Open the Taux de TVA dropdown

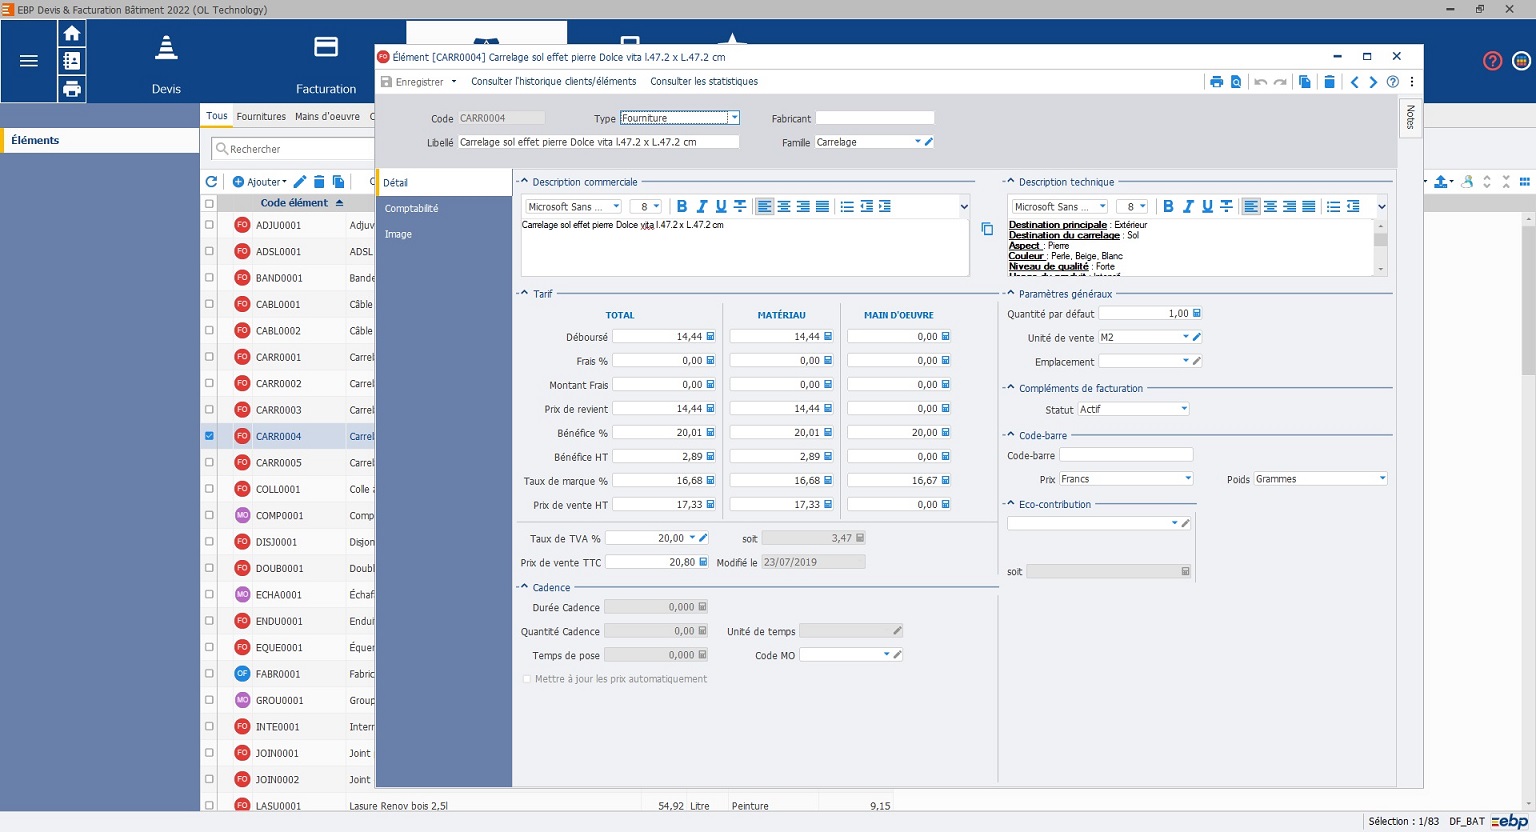tap(692, 538)
